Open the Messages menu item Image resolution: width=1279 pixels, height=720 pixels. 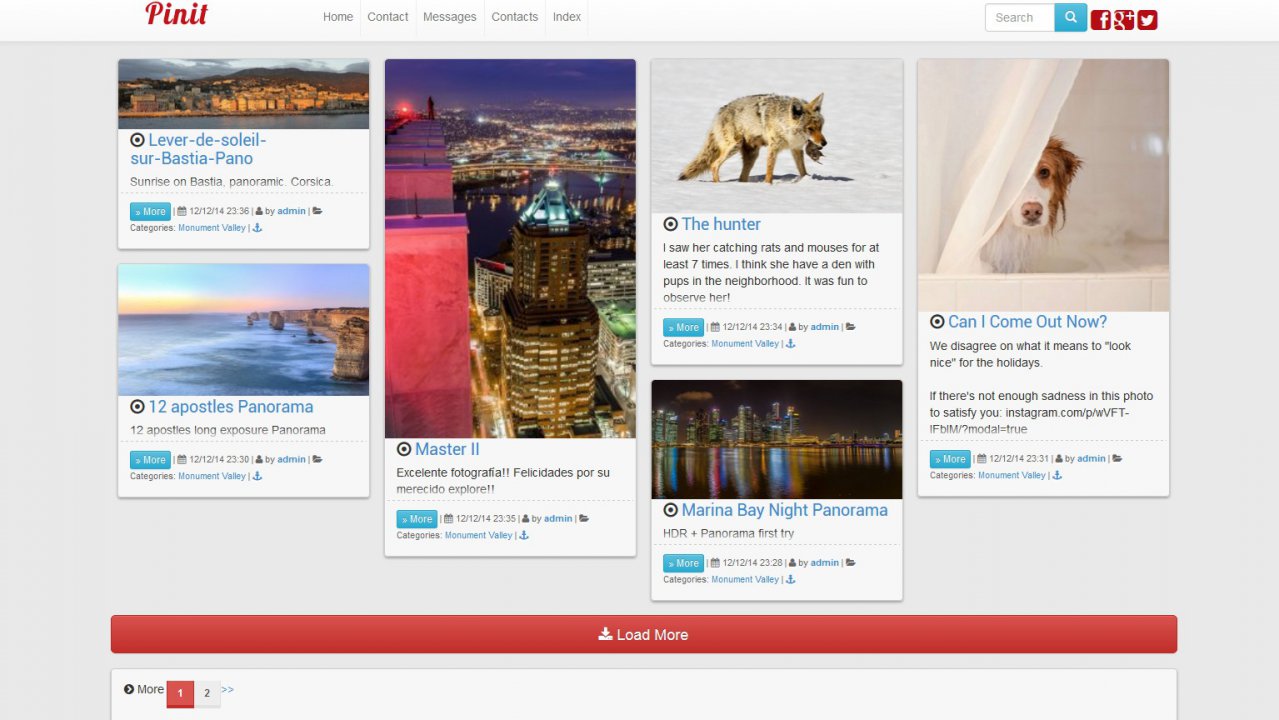tap(449, 17)
